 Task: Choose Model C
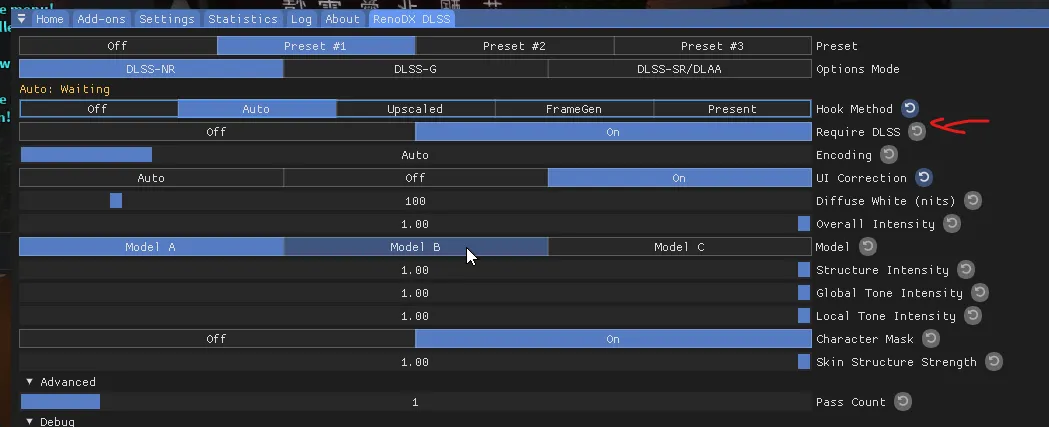point(680,247)
